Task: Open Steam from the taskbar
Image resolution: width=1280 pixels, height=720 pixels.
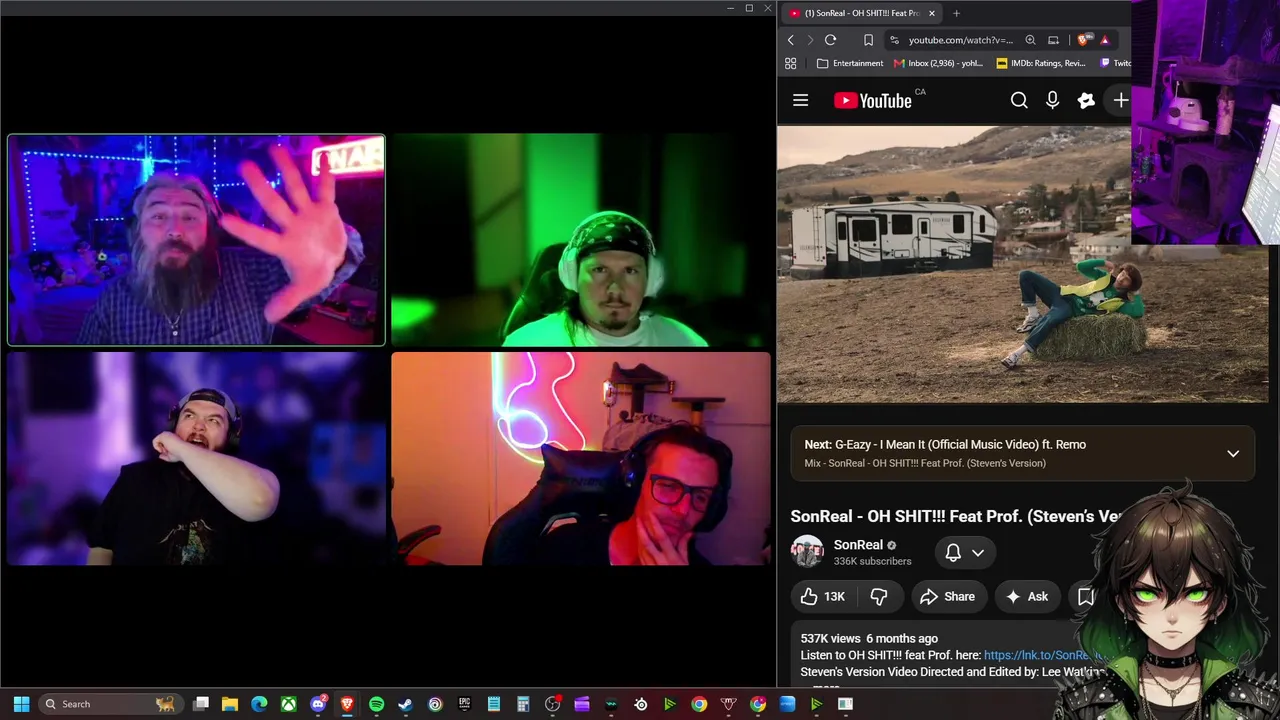Action: click(405, 704)
